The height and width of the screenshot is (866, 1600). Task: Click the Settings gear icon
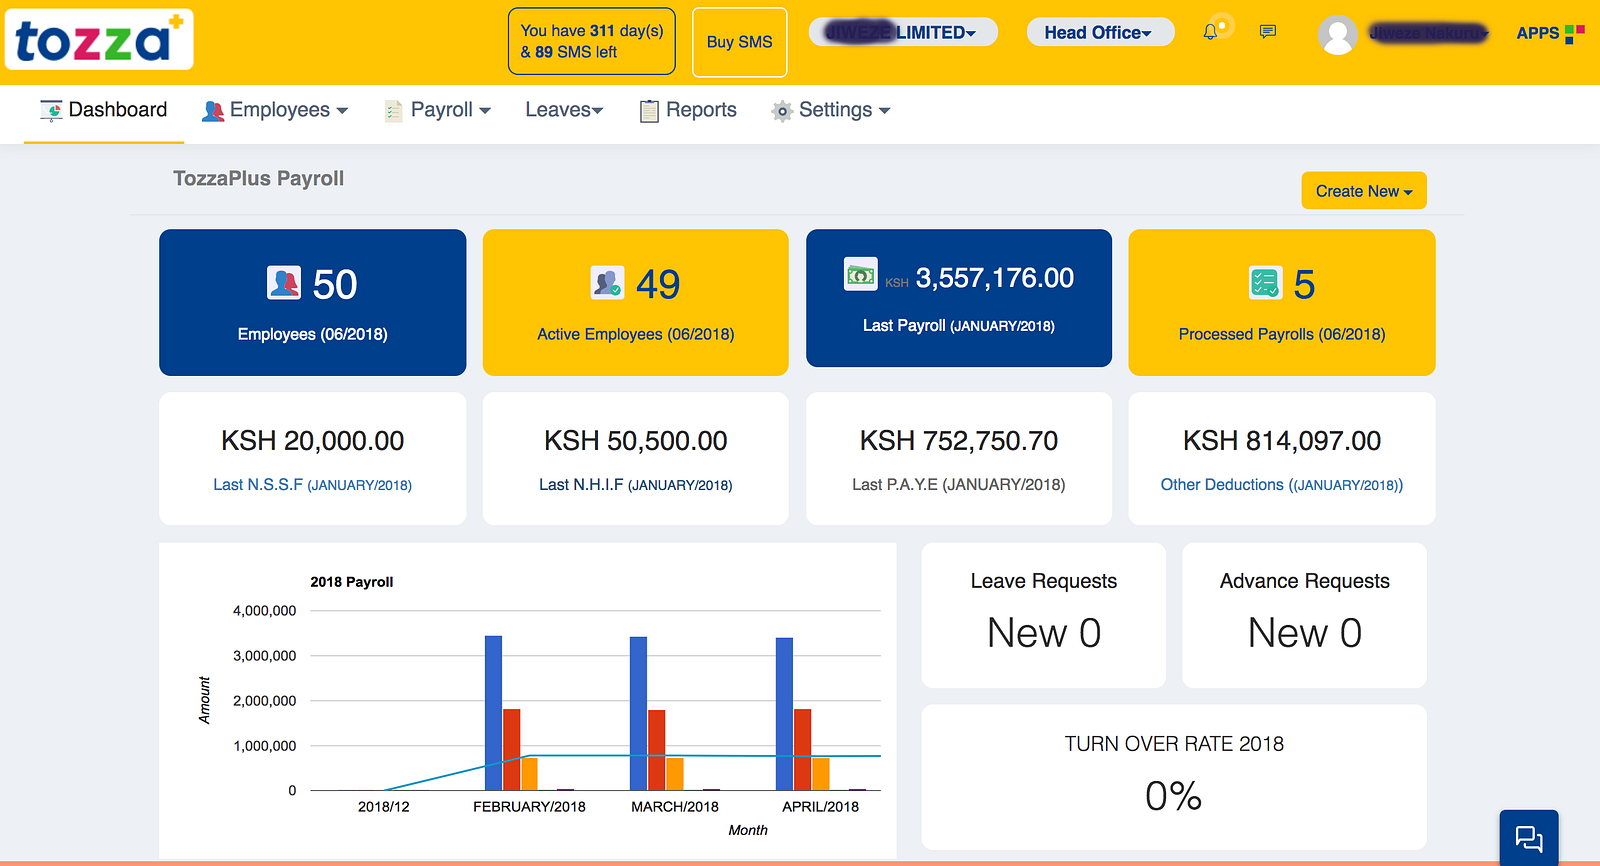pyautogui.click(x=782, y=111)
